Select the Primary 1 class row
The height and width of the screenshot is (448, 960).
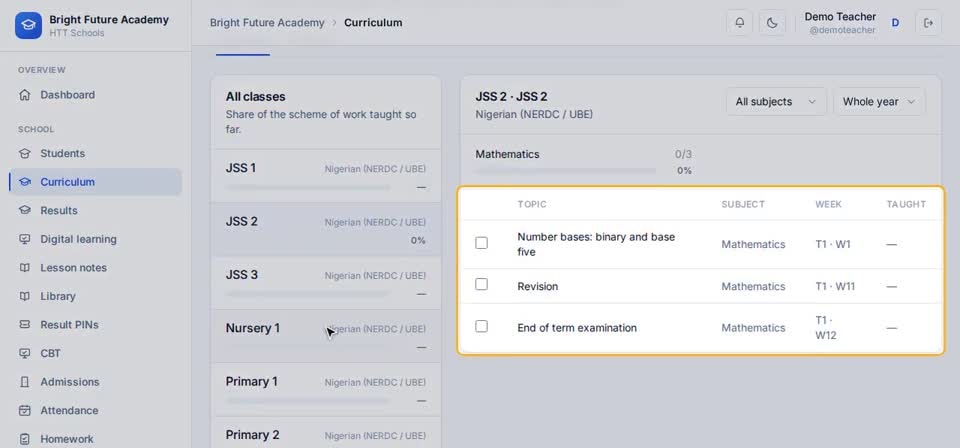(x=326, y=389)
